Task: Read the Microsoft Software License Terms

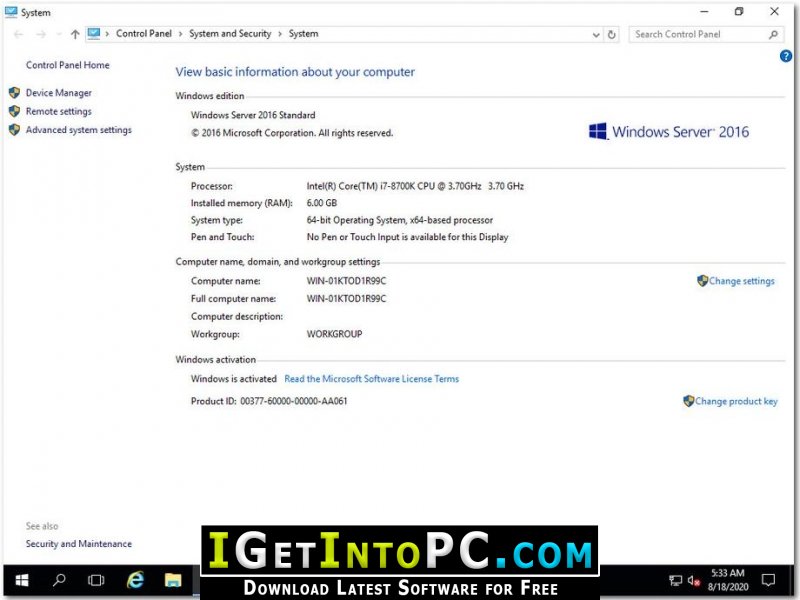Action: tap(371, 379)
